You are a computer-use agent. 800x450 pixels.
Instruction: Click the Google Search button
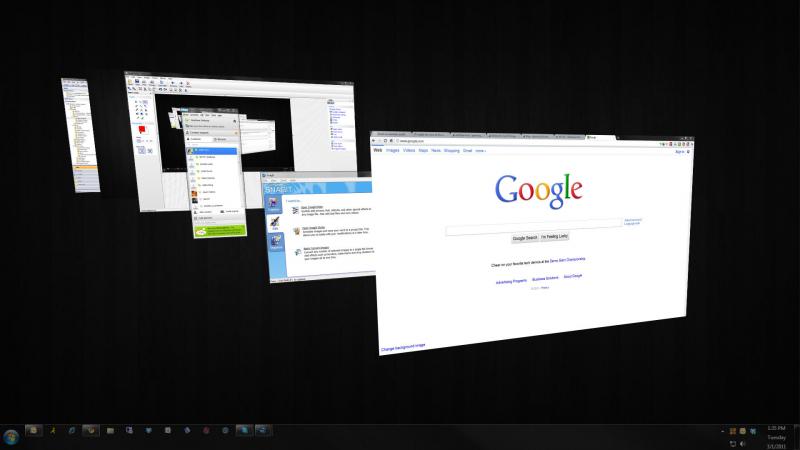tap(524, 238)
